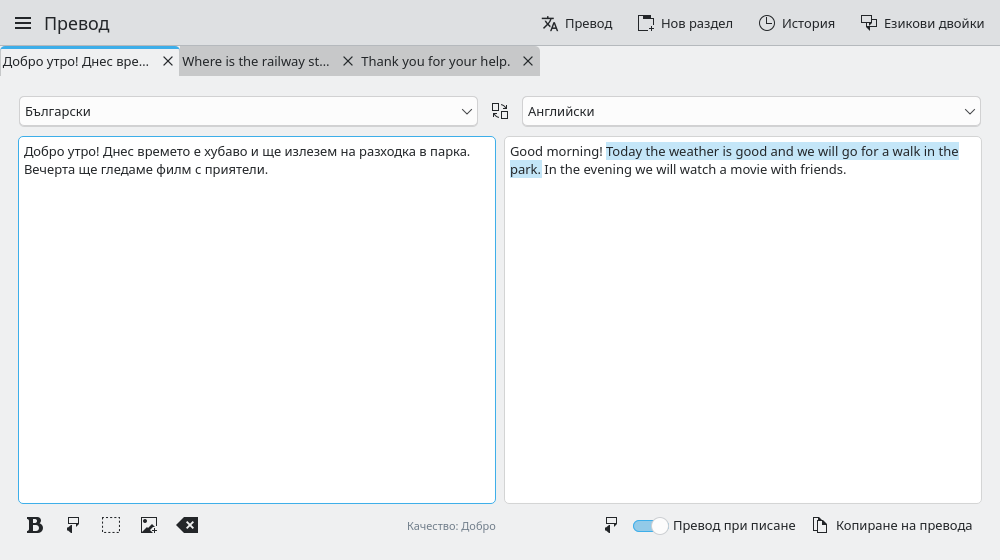Close the 'Thank you for your help.' tab
The image size is (1000, 560).
tap(527, 61)
